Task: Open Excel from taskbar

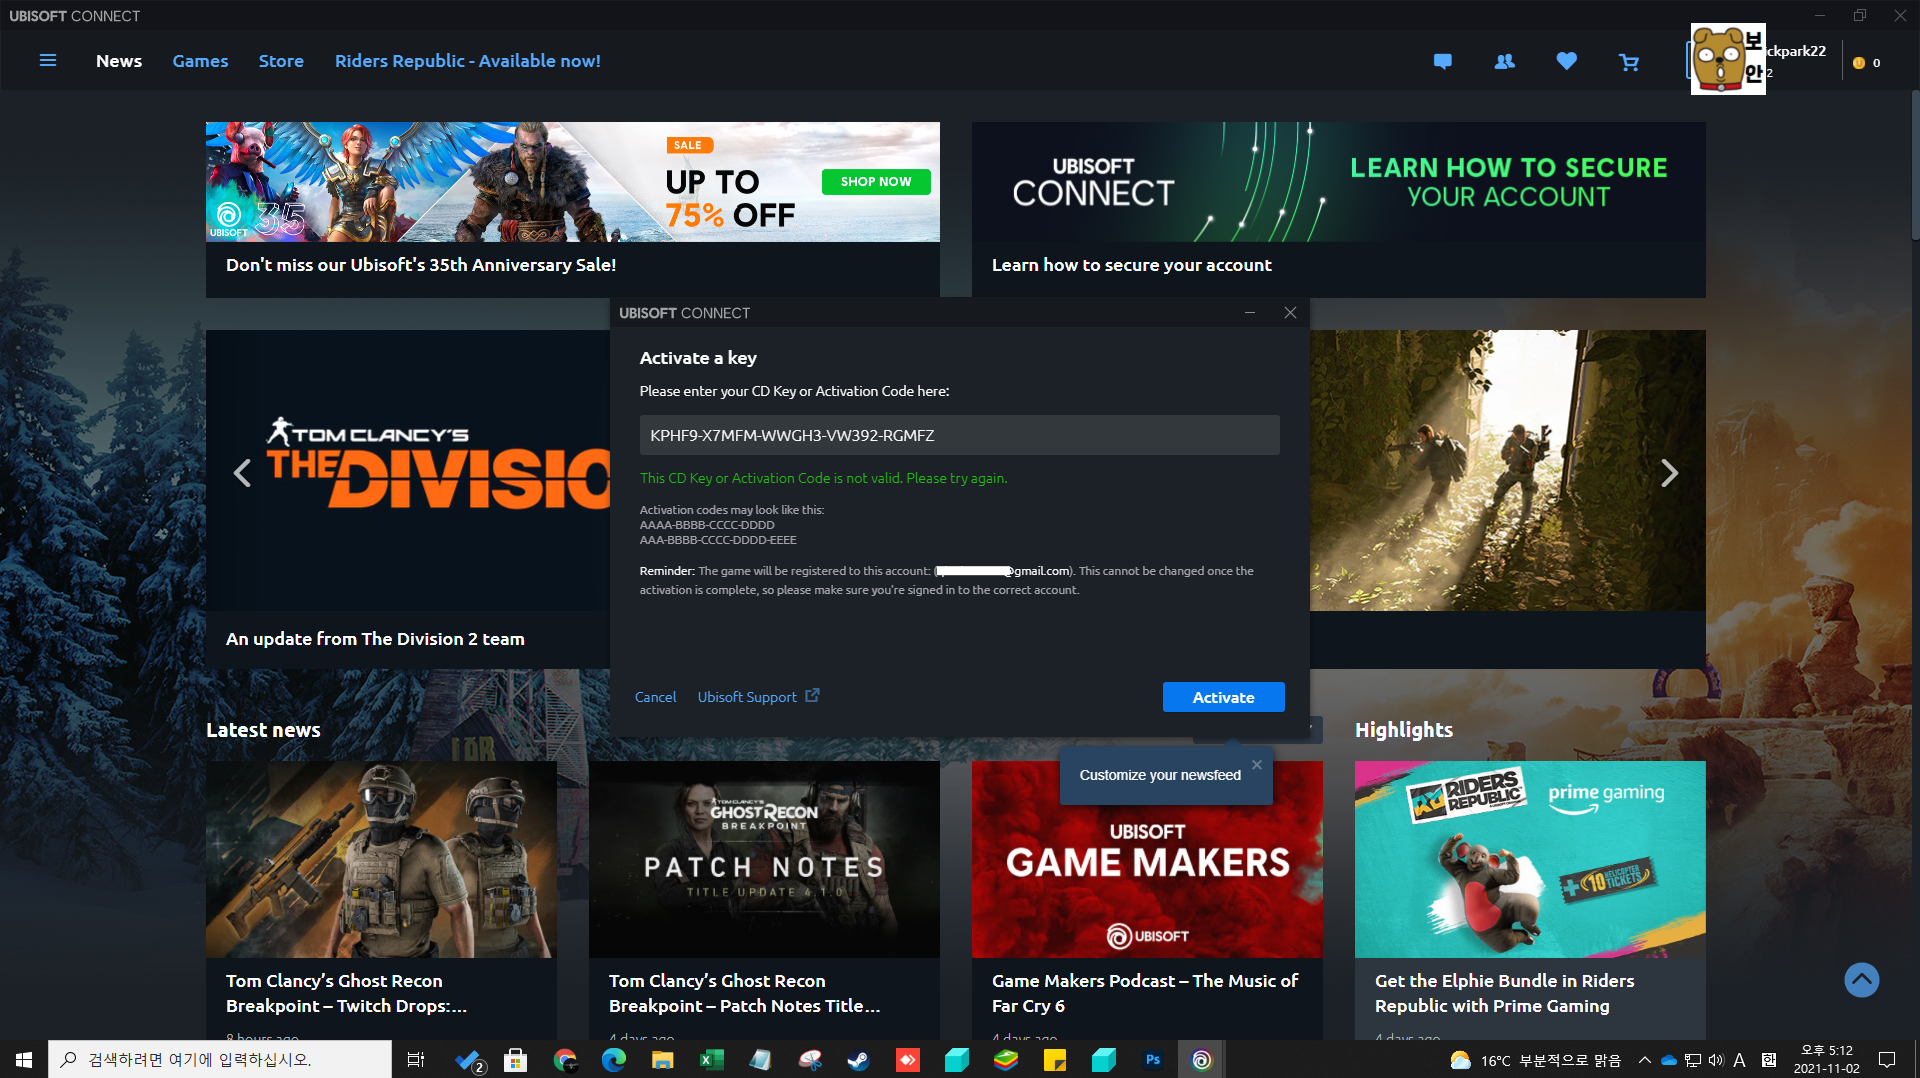Action: (711, 1059)
